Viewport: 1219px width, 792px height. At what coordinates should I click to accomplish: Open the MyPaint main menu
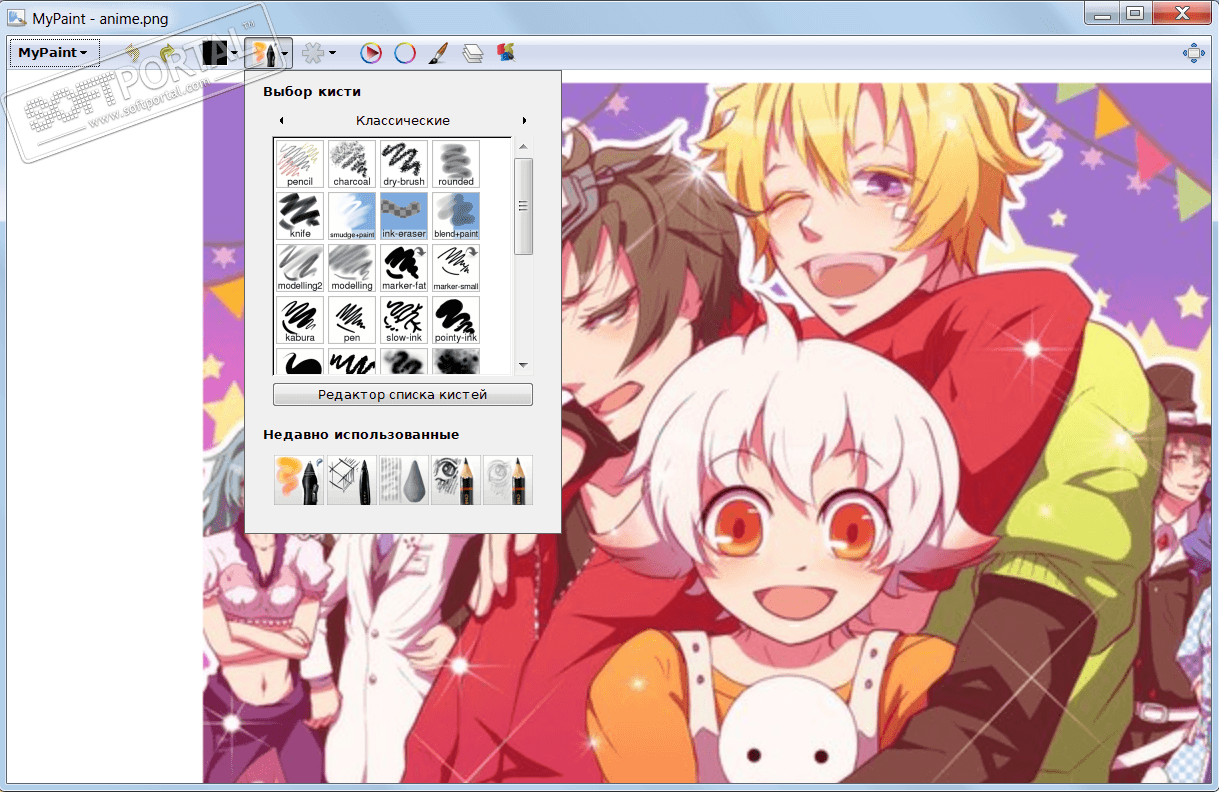53,53
